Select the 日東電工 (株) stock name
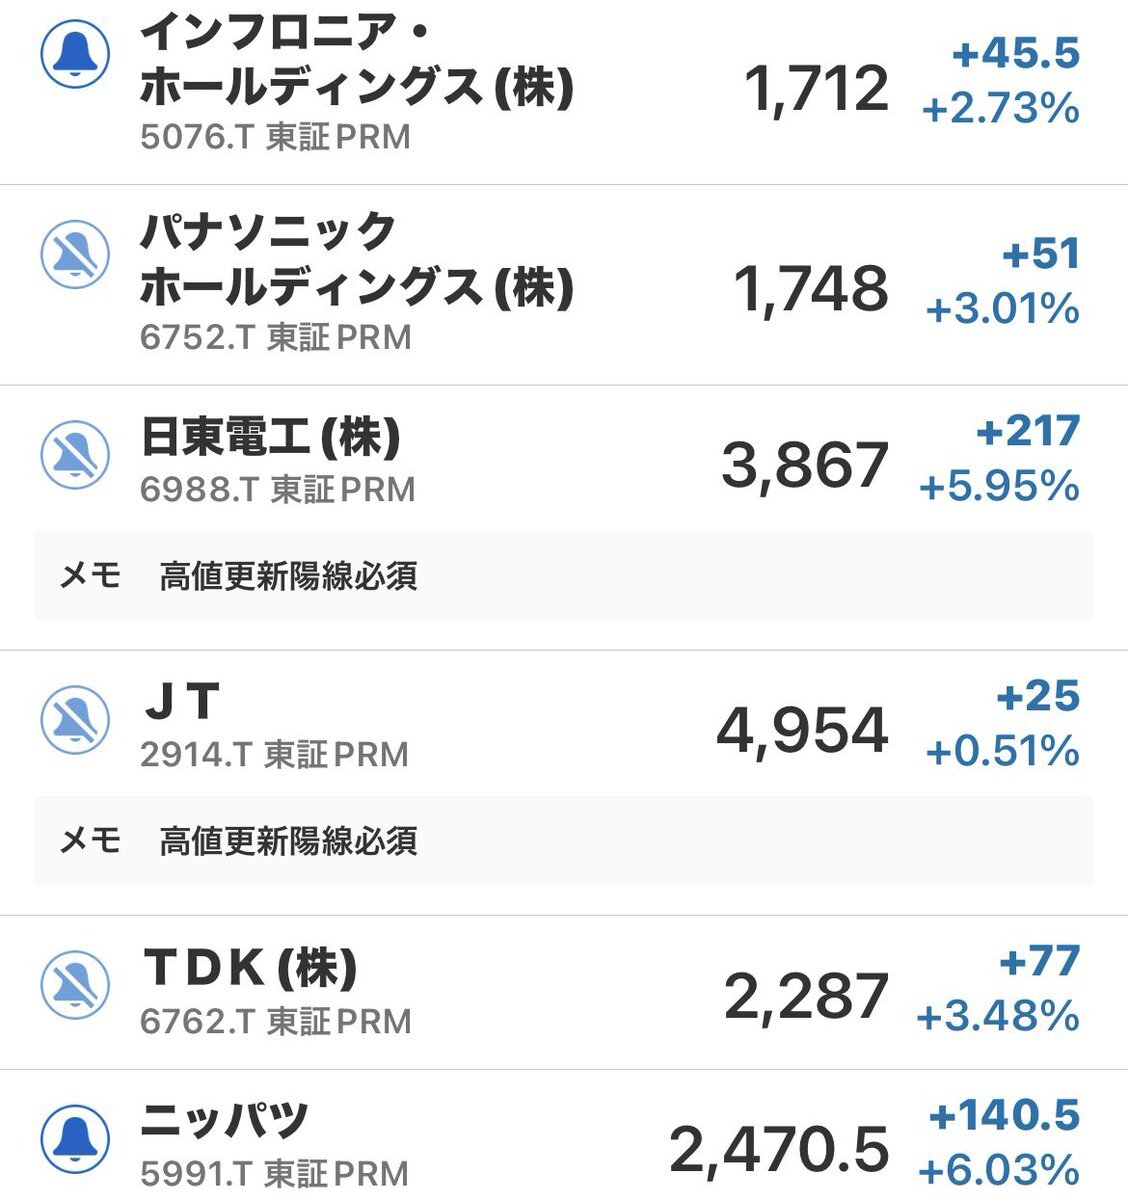The image size is (1128, 1200). click(x=271, y=438)
